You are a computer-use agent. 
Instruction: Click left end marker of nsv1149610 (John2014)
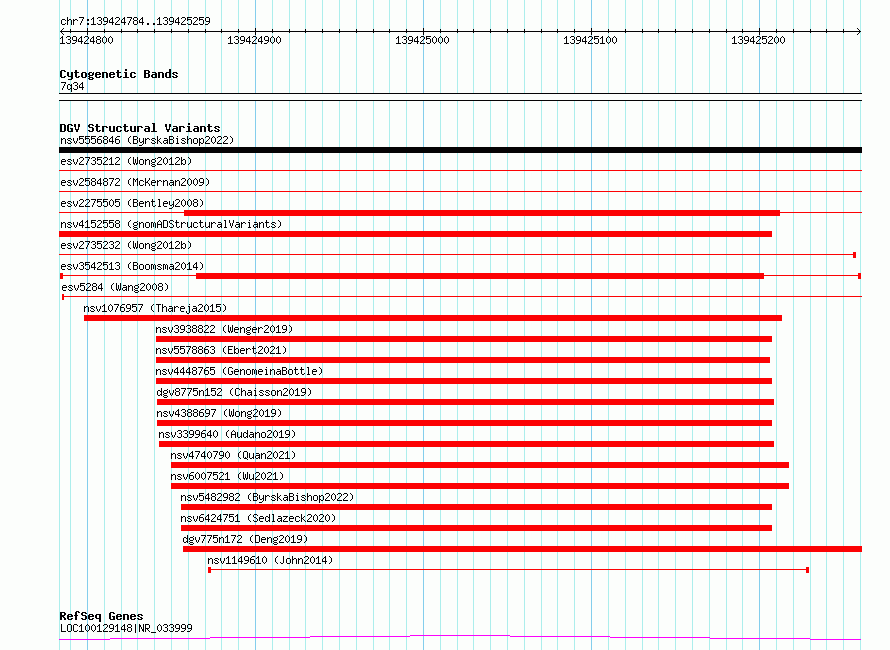[209, 570]
